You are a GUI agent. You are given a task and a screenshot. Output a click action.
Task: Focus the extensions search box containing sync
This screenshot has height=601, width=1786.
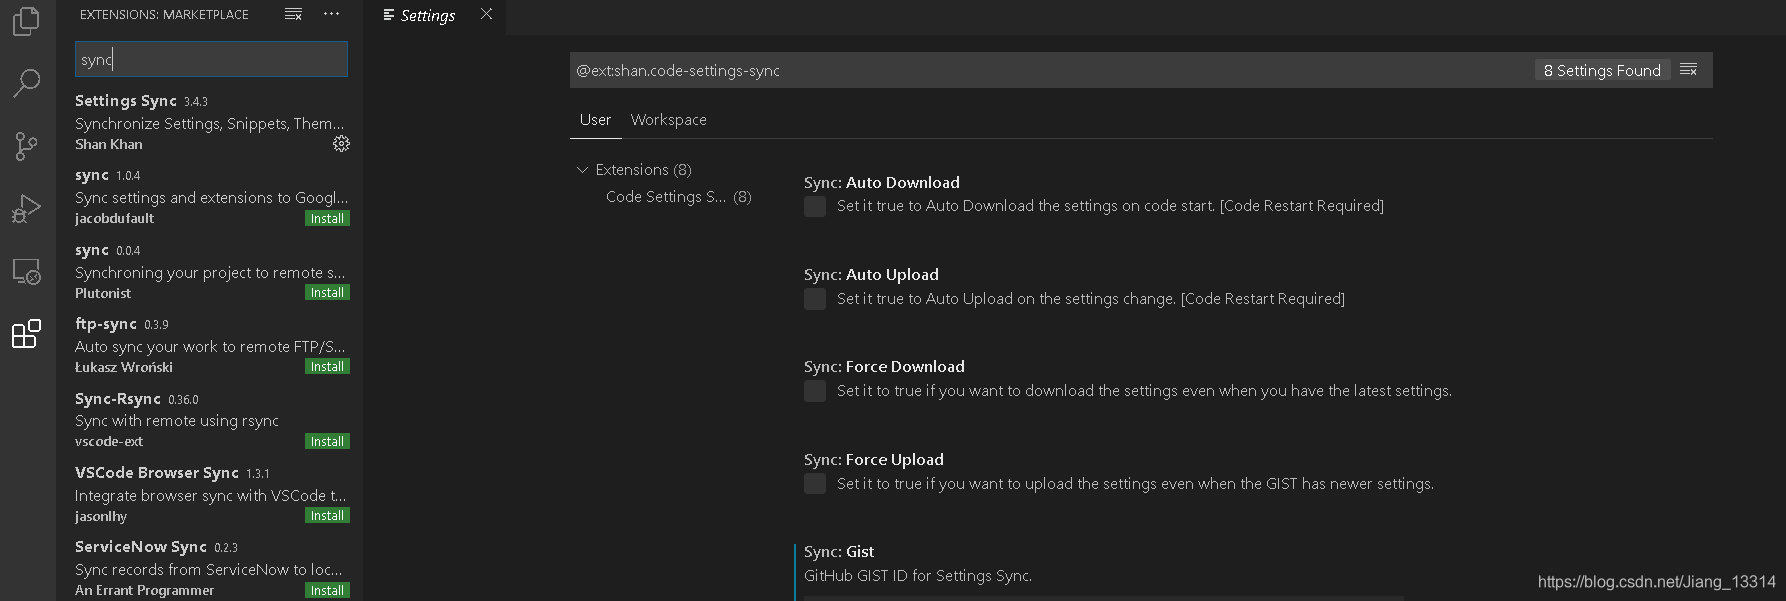211,59
